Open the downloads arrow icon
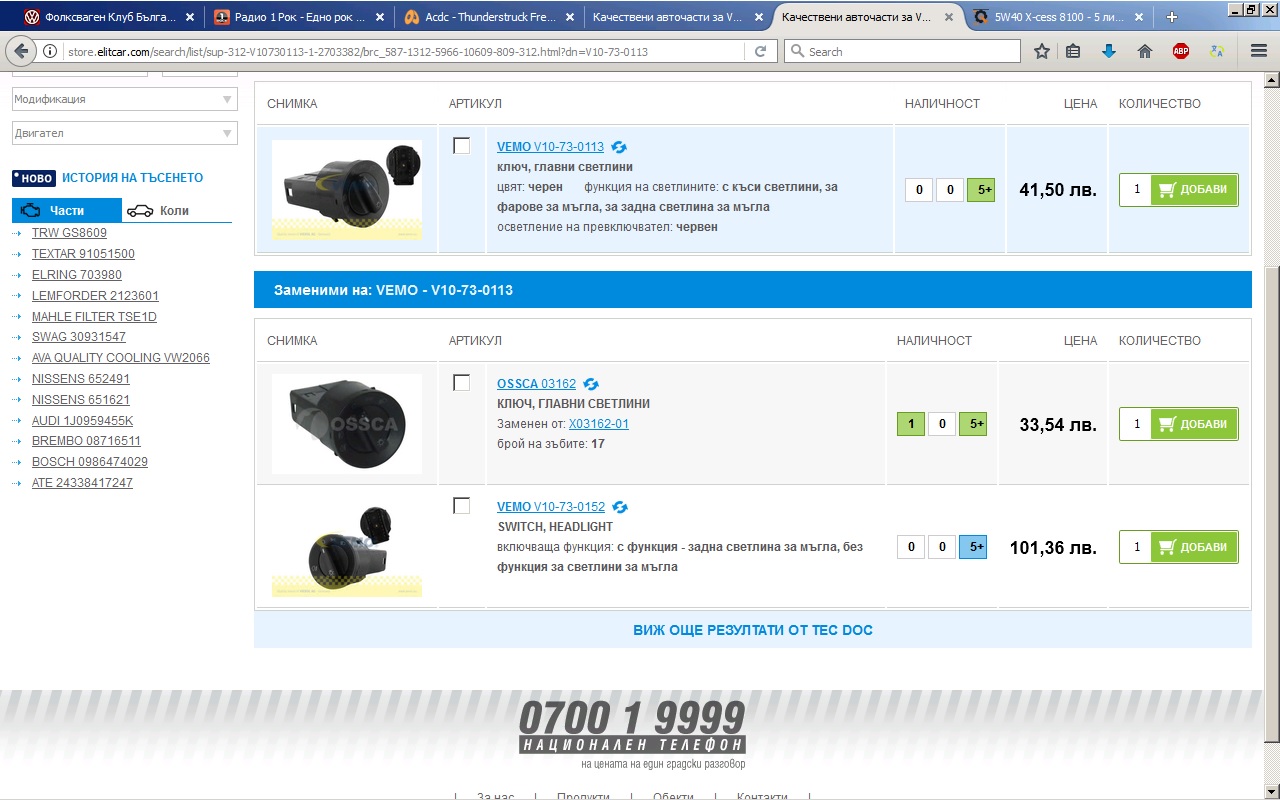 pyautogui.click(x=1108, y=51)
